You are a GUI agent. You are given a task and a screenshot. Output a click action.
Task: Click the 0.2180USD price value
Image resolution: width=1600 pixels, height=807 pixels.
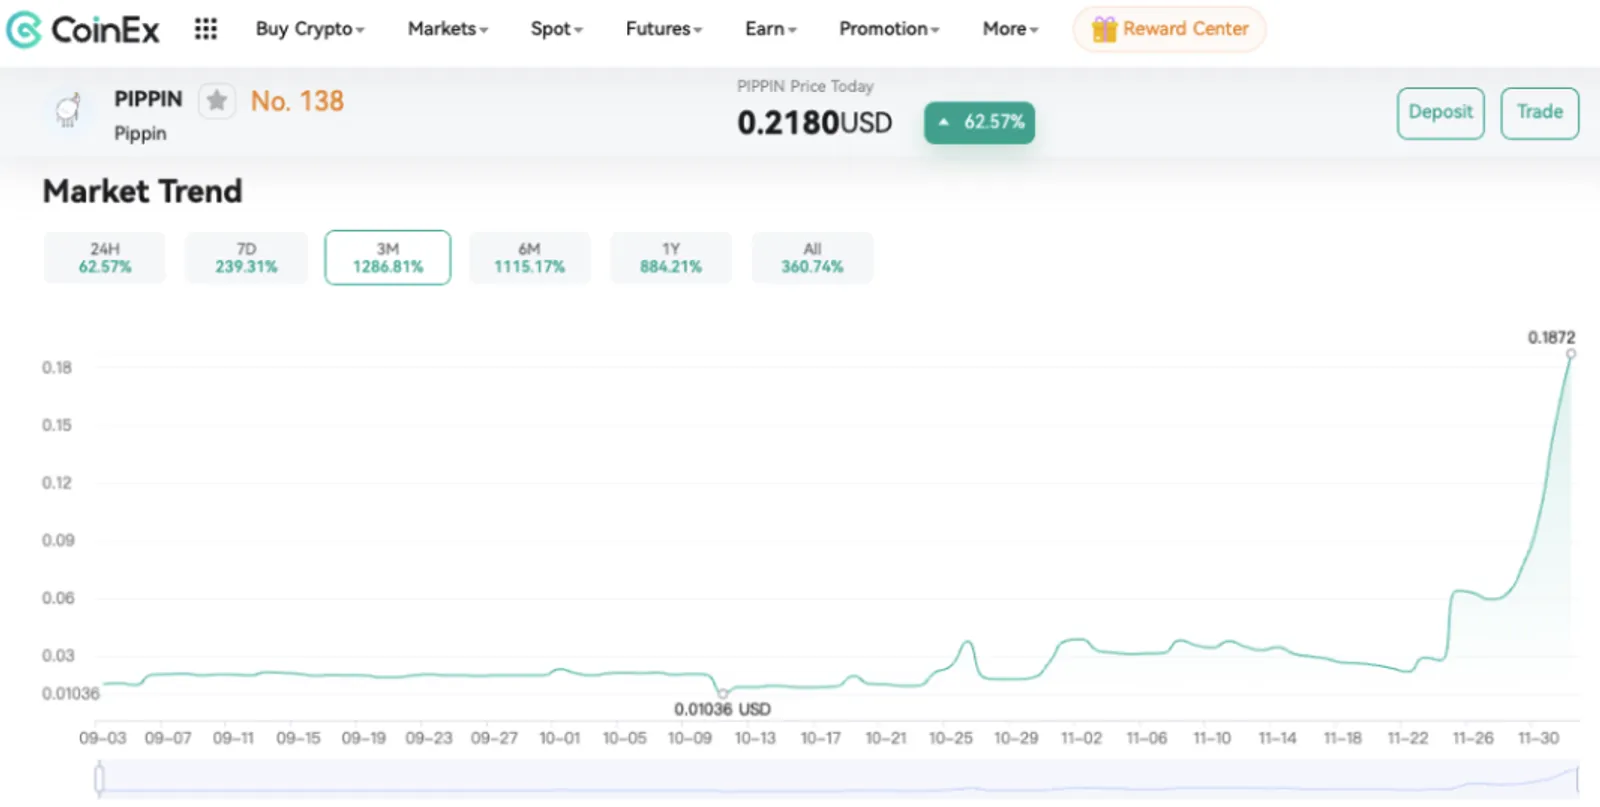point(814,123)
